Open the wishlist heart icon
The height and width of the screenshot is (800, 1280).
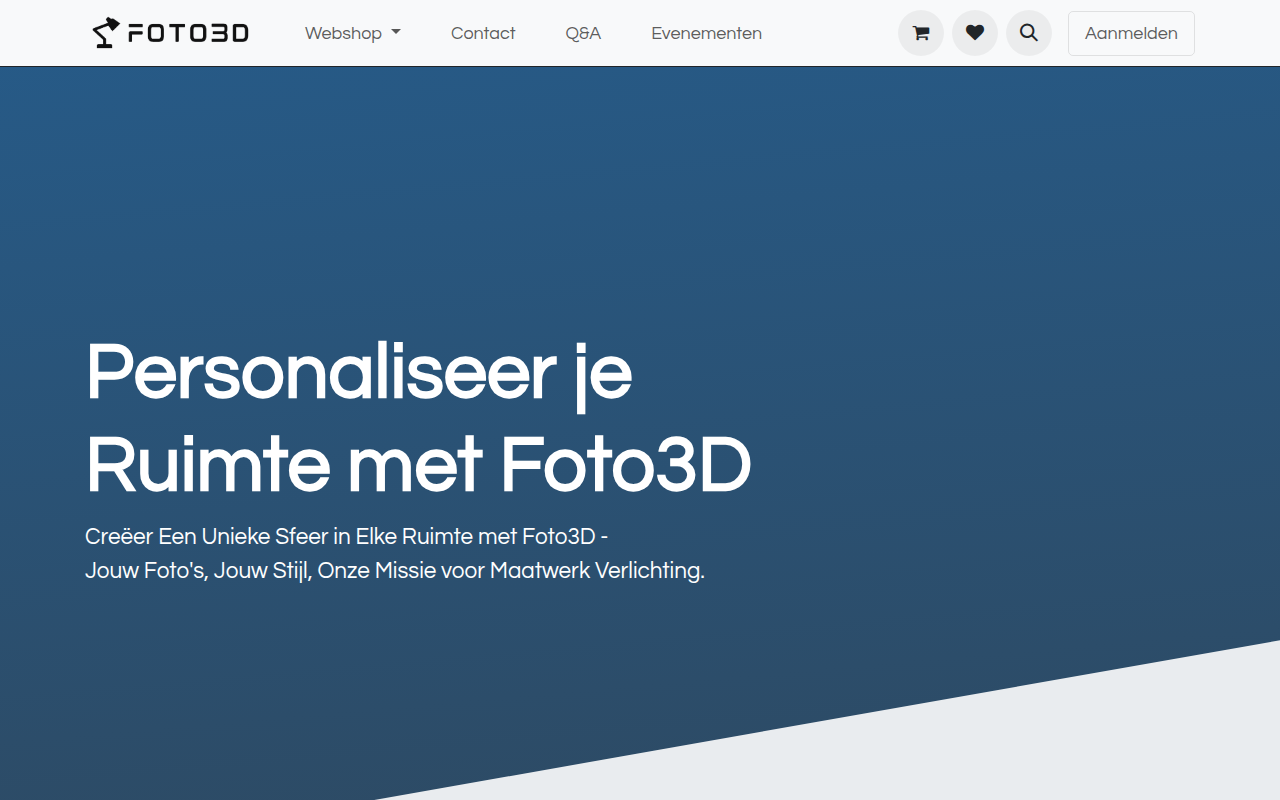975,33
